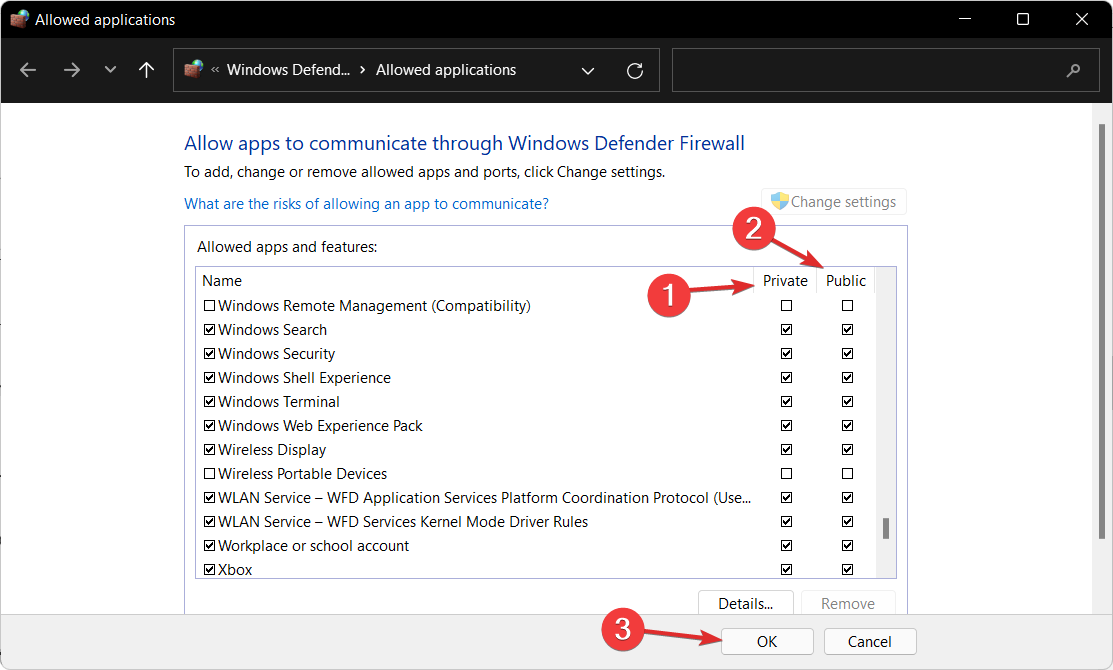Click the Windows Defend... breadcrumb
The width and height of the screenshot is (1113, 670).
pos(288,70)
